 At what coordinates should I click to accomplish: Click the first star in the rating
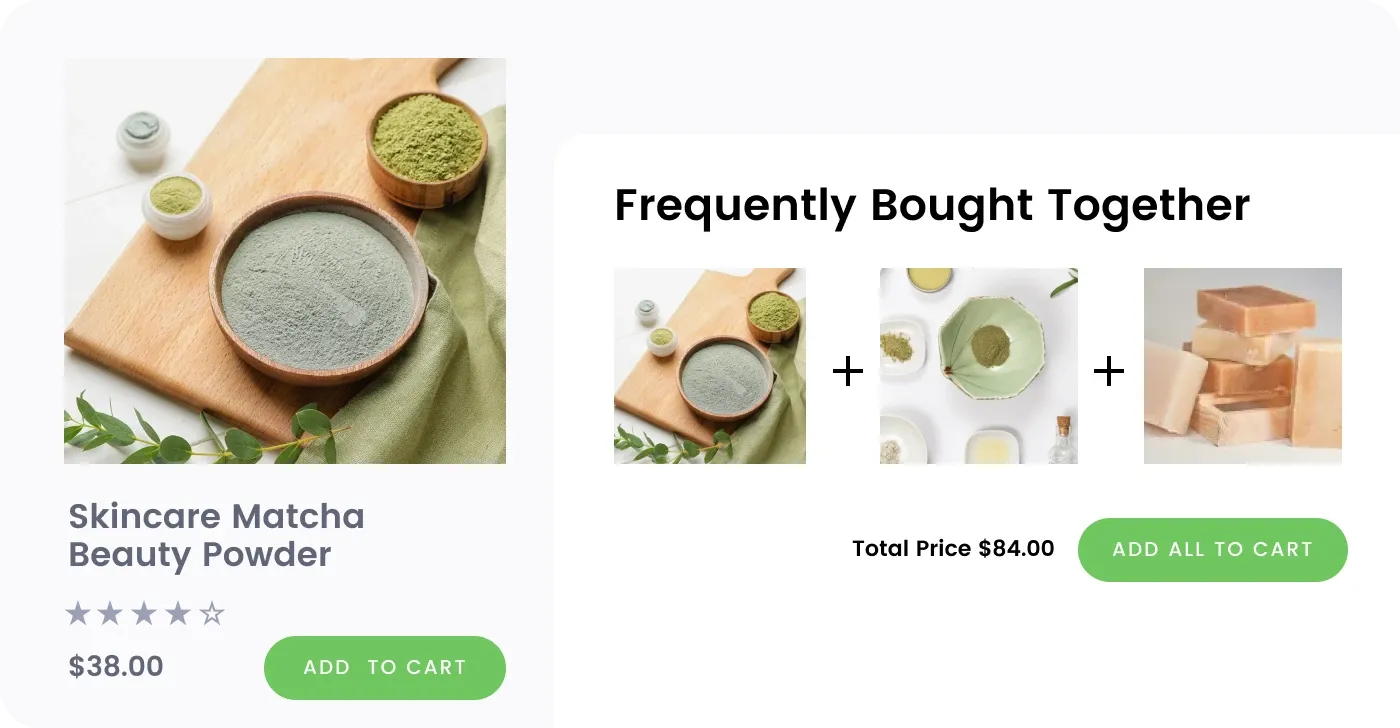click(79, 613)
